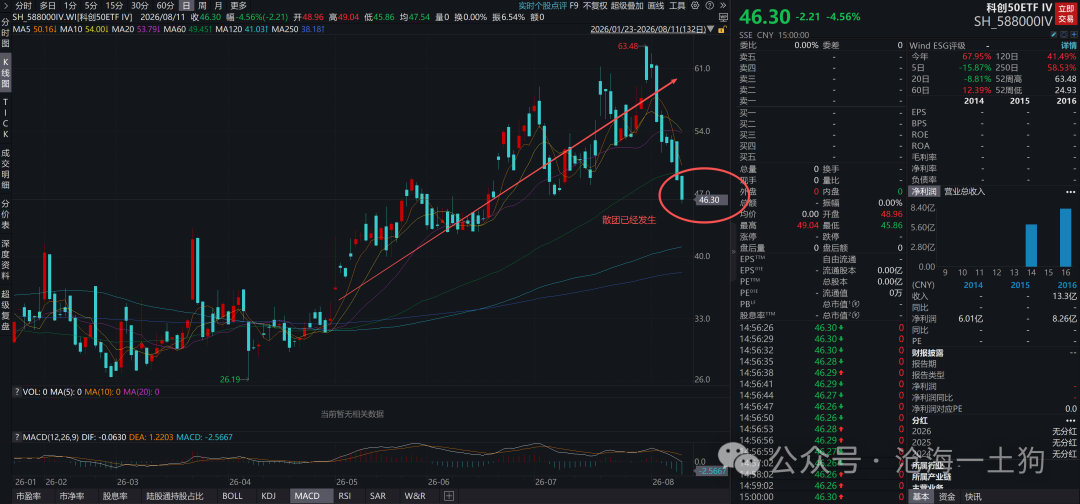Open the help question mark icon

(x=709, y=6)
